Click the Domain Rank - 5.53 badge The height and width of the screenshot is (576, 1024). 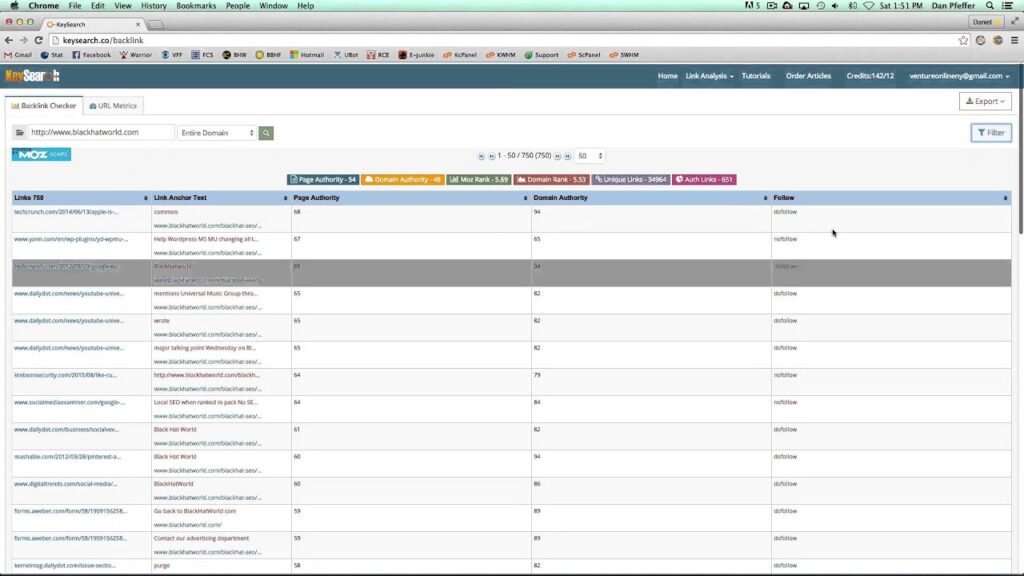(551, 180)
